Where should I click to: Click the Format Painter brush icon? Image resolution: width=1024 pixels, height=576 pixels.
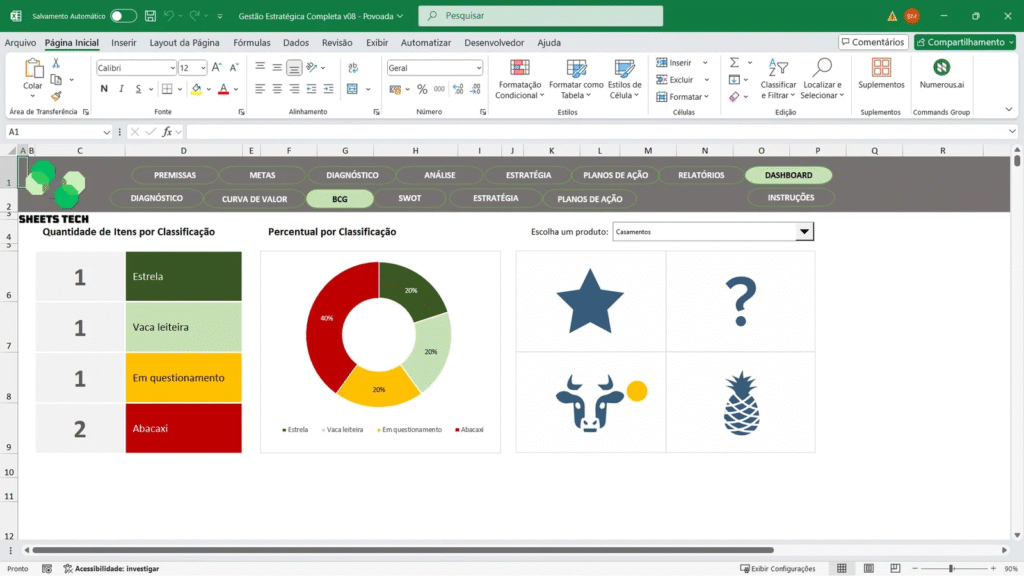56,97
